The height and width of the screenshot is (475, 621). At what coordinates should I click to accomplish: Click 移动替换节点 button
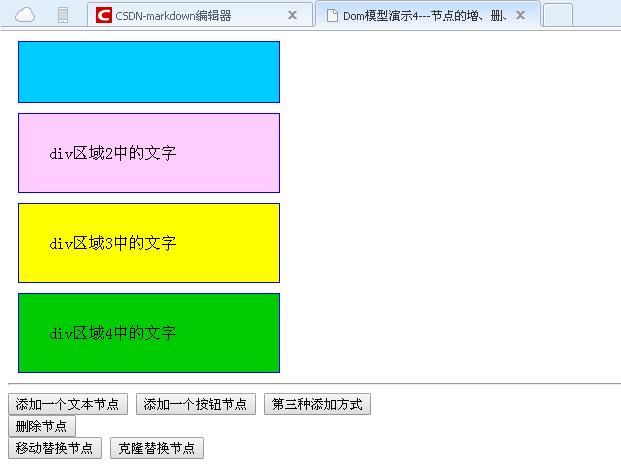(x=55, y=448)
